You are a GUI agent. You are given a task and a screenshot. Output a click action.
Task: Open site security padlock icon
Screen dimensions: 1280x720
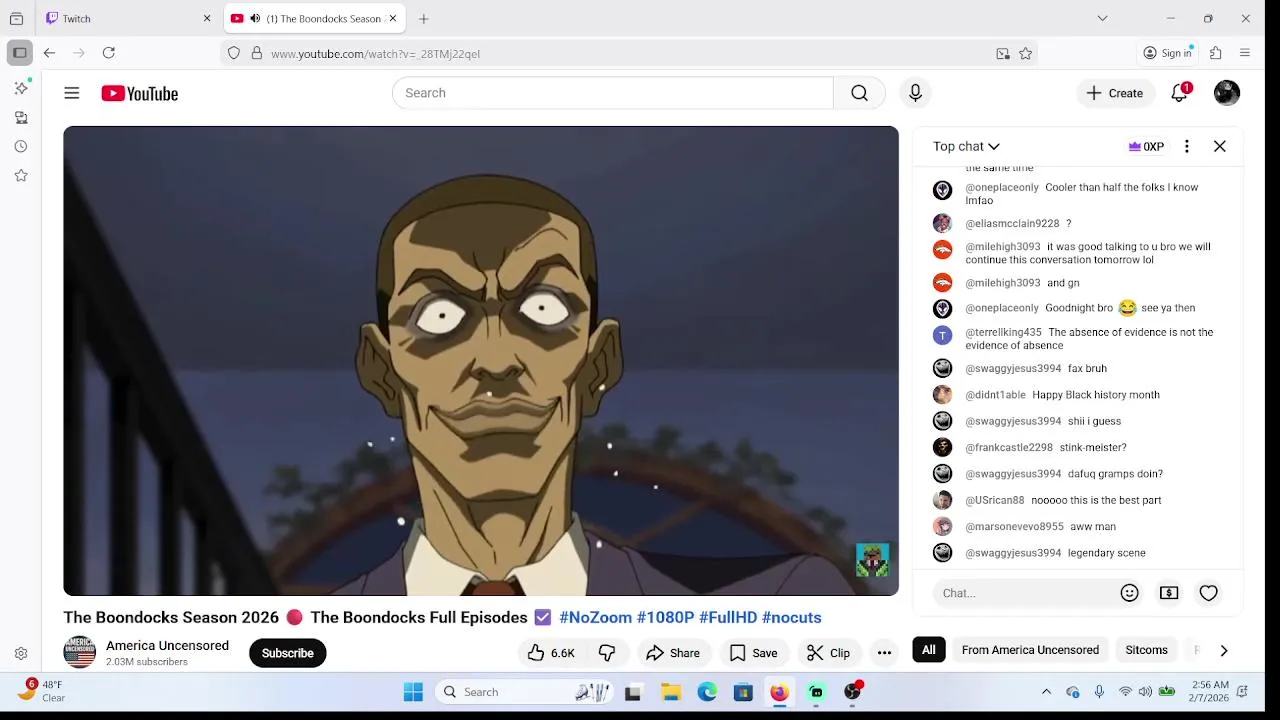click(257, 54)
